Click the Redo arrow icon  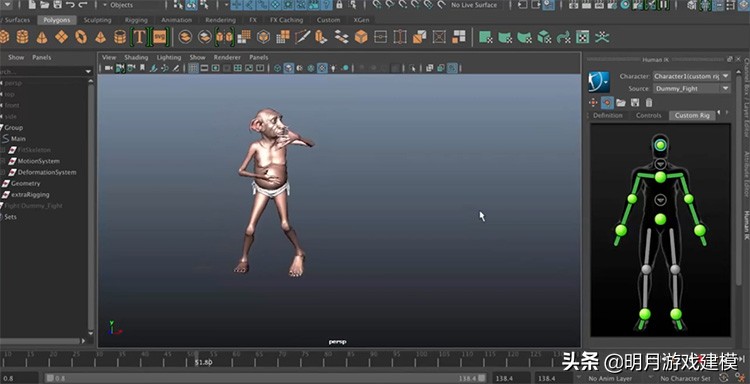click(83, 5)
